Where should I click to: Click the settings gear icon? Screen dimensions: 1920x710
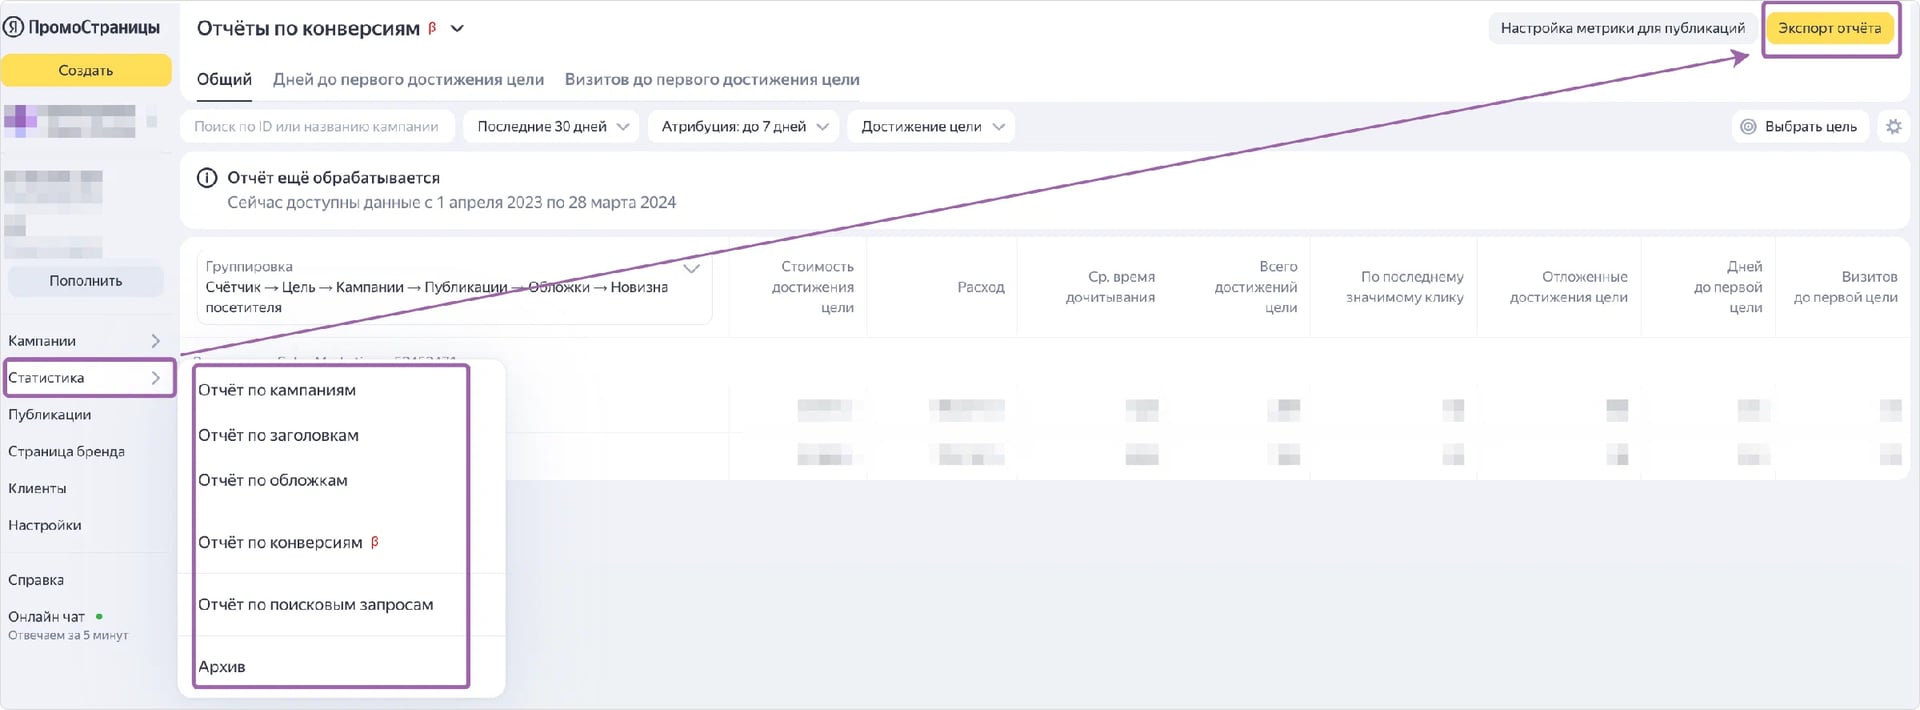(1893, 127)
